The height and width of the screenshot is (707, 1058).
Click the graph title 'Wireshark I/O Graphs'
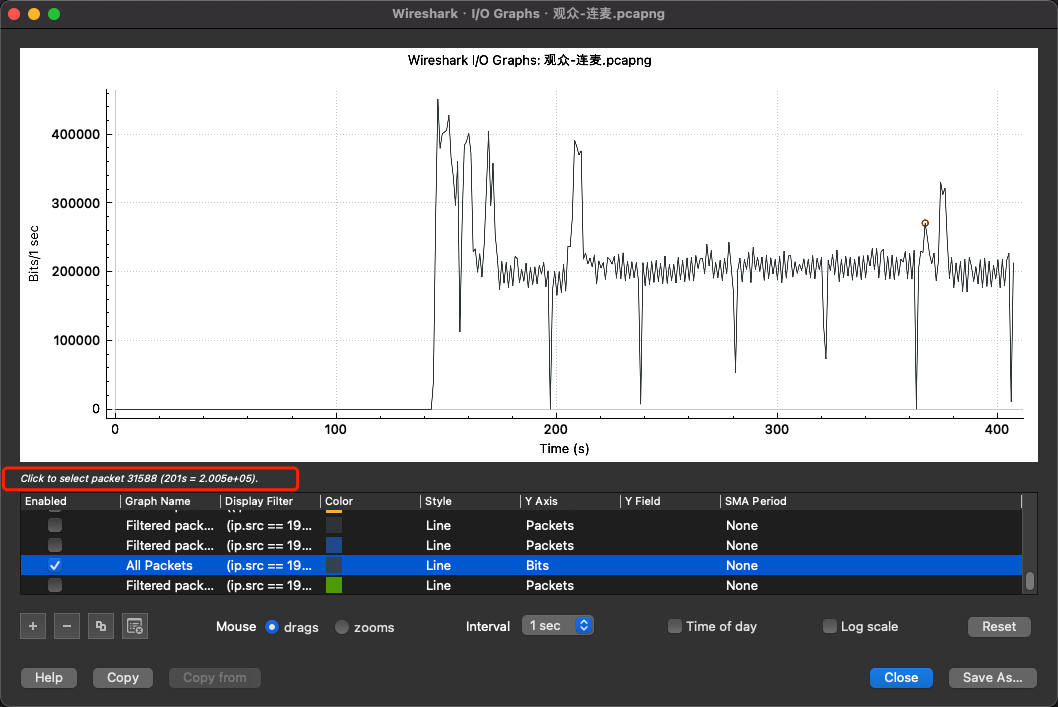pyautogui.click(x=530, y=60)
